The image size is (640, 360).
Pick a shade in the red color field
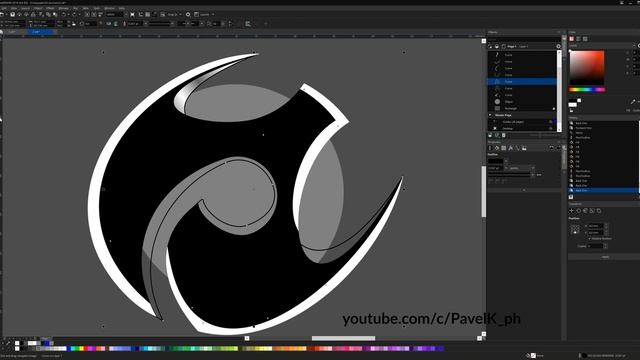click(x=587, y=67)
